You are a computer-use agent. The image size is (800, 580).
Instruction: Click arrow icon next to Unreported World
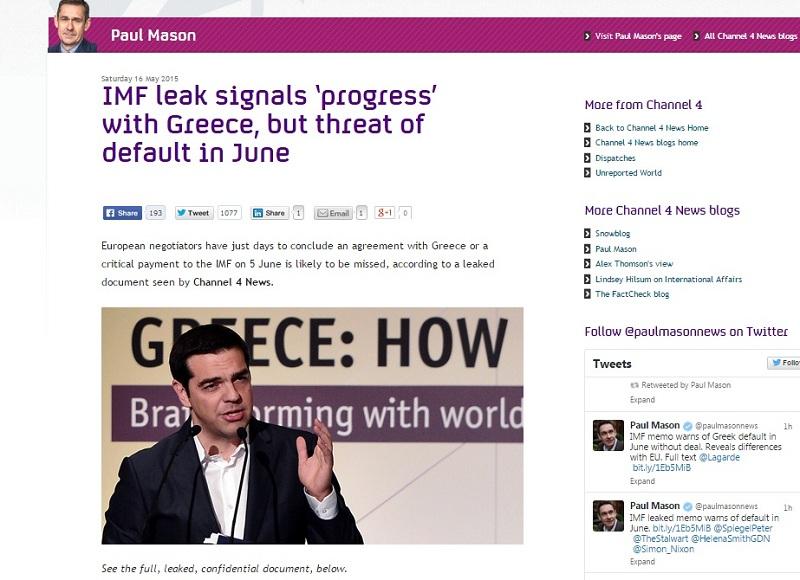tap(587, 172)
